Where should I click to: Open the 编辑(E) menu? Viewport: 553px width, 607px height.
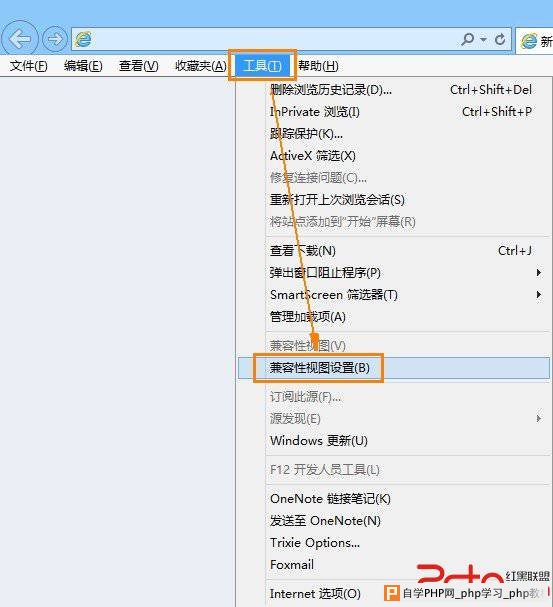83,66
